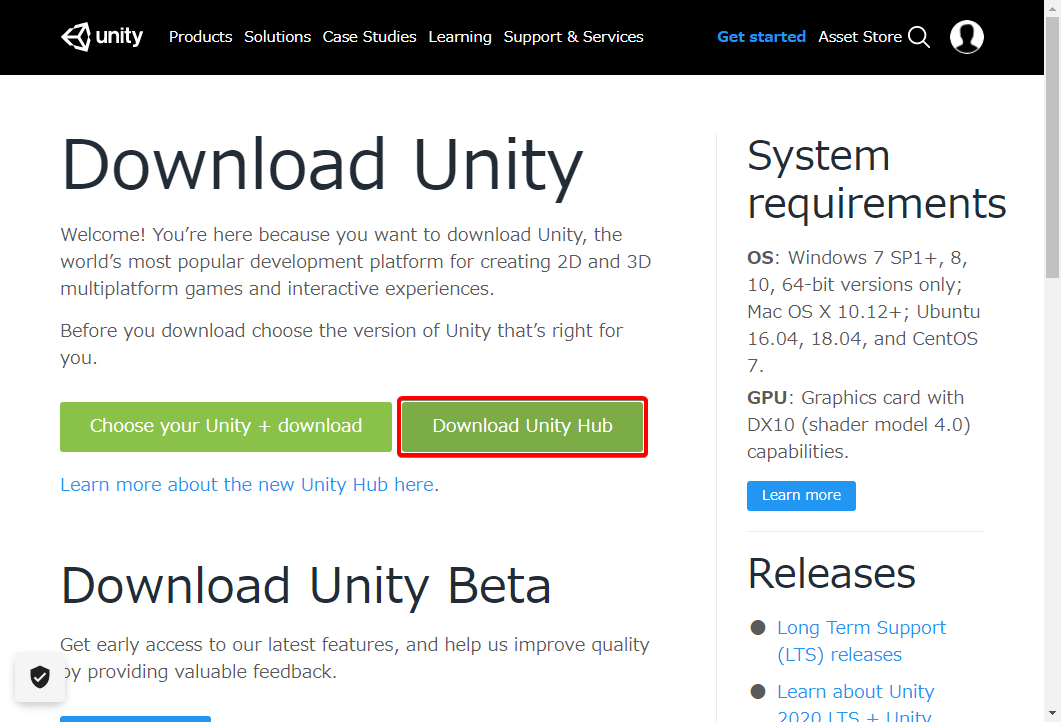Go to the Asset Store
This screenshot has height=722, width=1061.
pyautogui.click(x=860, y=36)
